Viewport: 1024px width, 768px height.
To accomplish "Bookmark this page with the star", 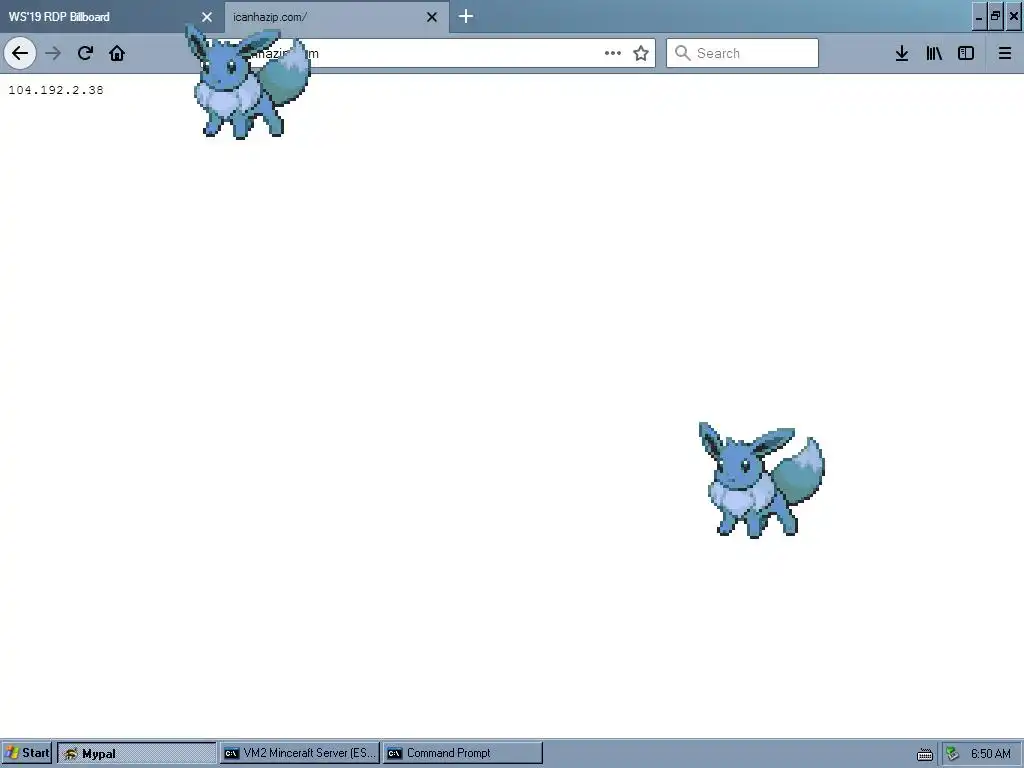I will coord(641,53).
